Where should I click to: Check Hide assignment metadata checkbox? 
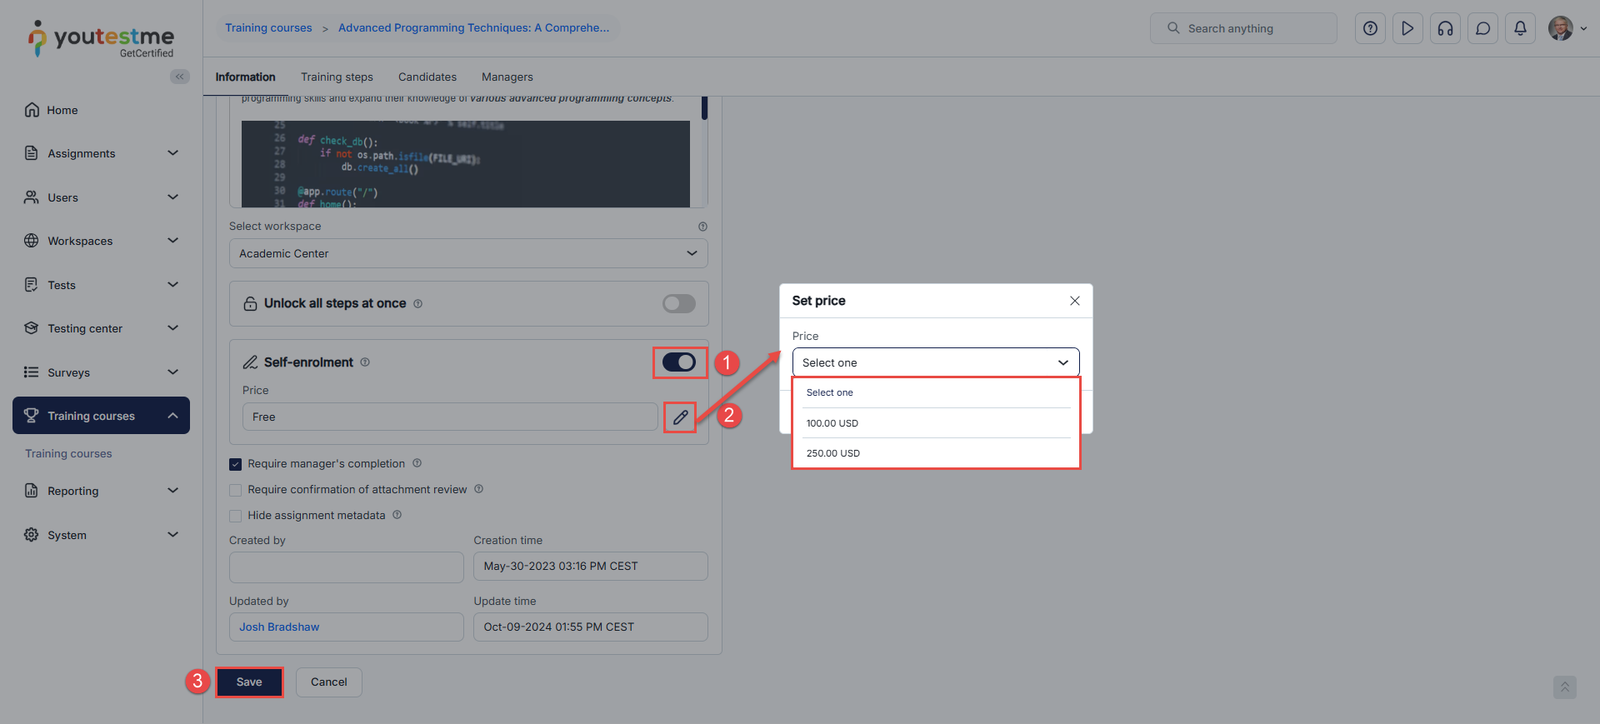click(236, 516)
